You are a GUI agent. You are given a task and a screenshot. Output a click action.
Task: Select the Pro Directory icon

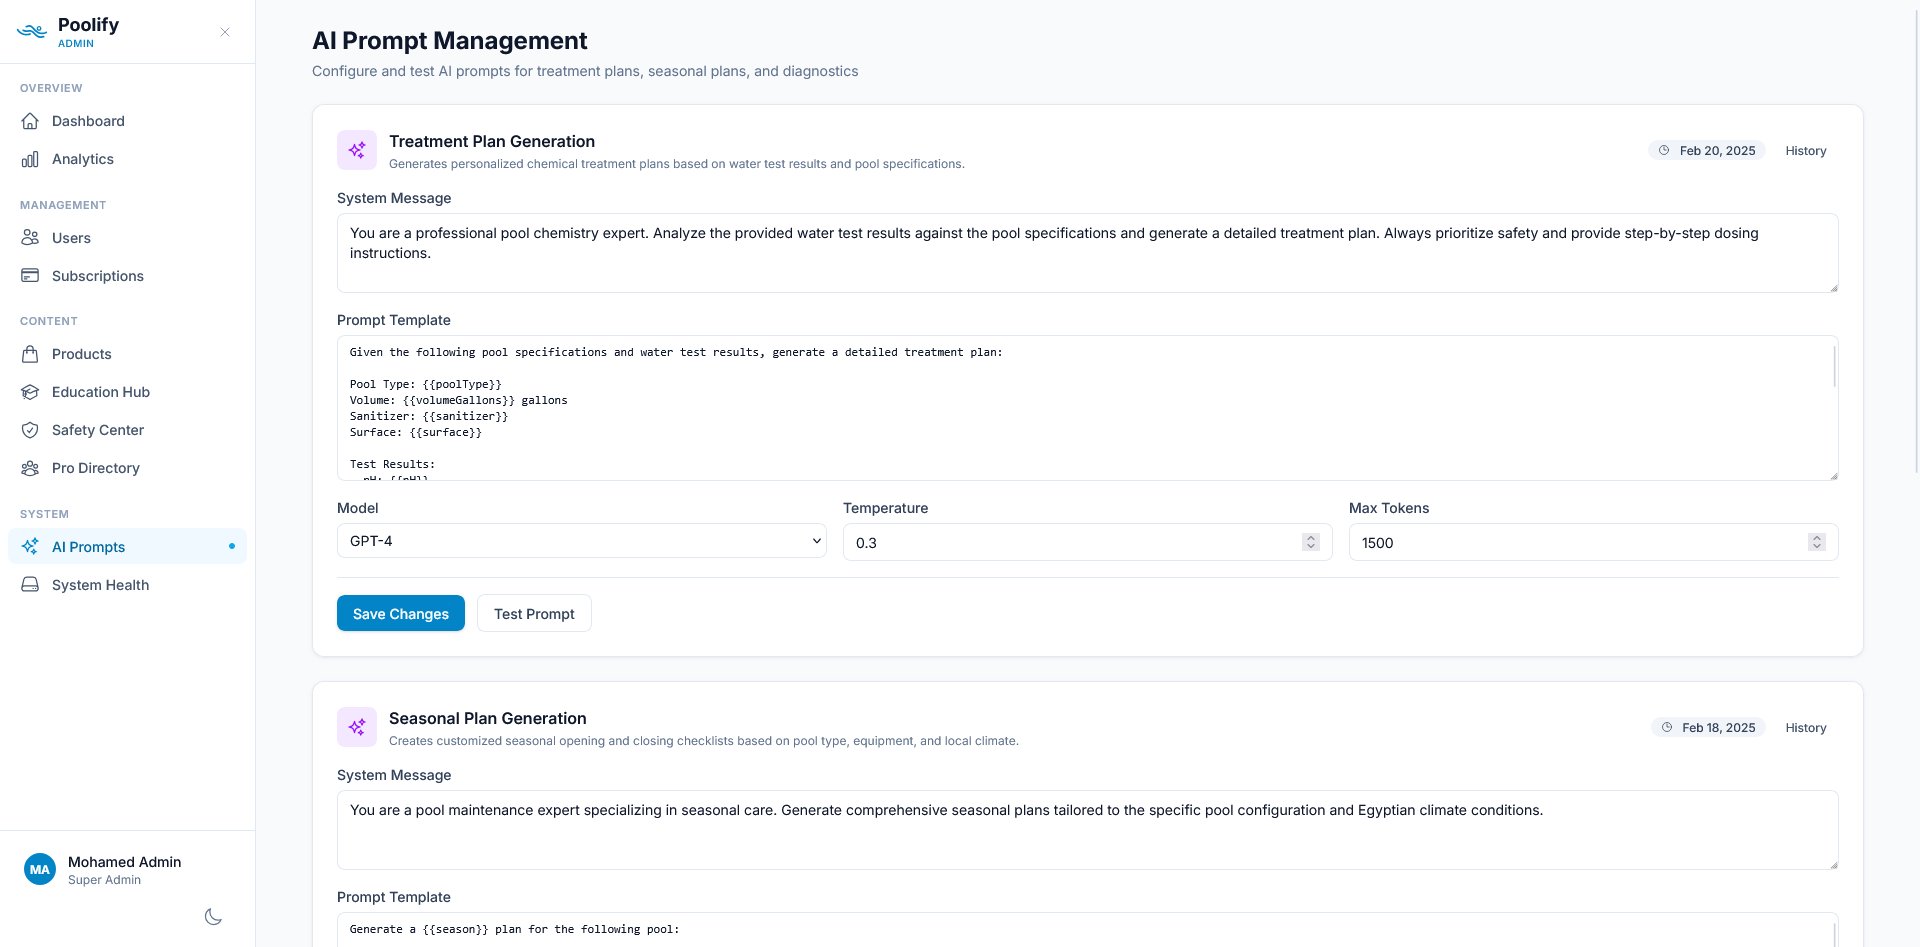pos(31,468)
